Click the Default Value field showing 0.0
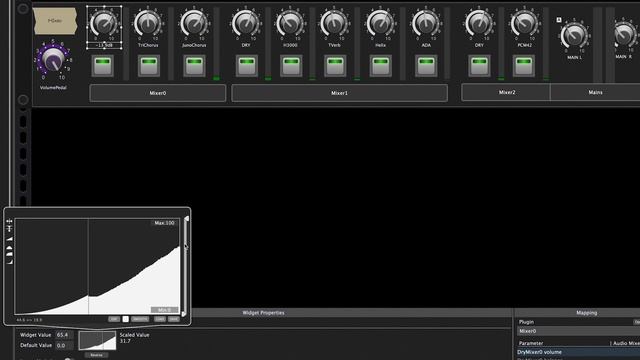The image size is (640, 360). coord(64,345)
